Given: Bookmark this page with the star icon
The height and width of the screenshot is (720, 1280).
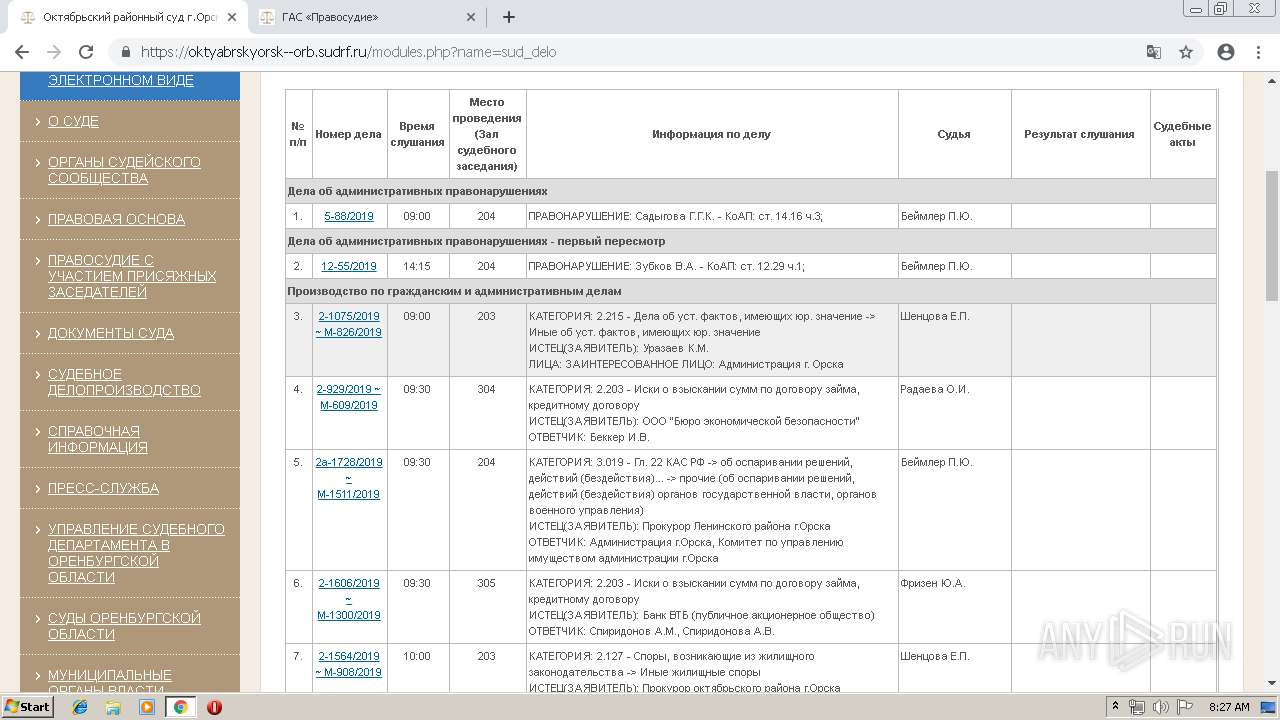Looking at the screenshot, I should coord(1186,52).
